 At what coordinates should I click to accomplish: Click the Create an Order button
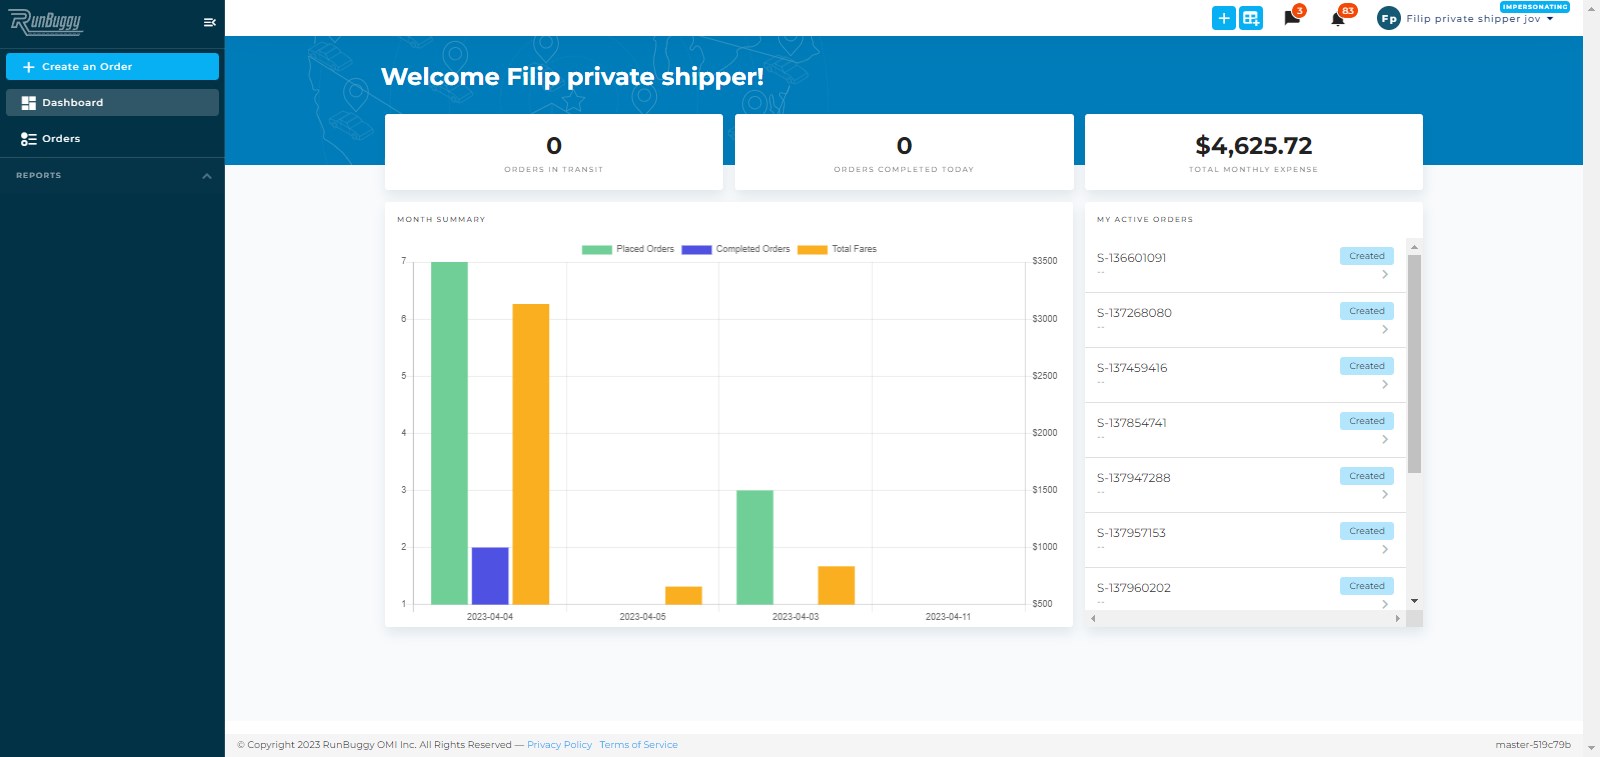pyautogui.click(x=112, y=67)
